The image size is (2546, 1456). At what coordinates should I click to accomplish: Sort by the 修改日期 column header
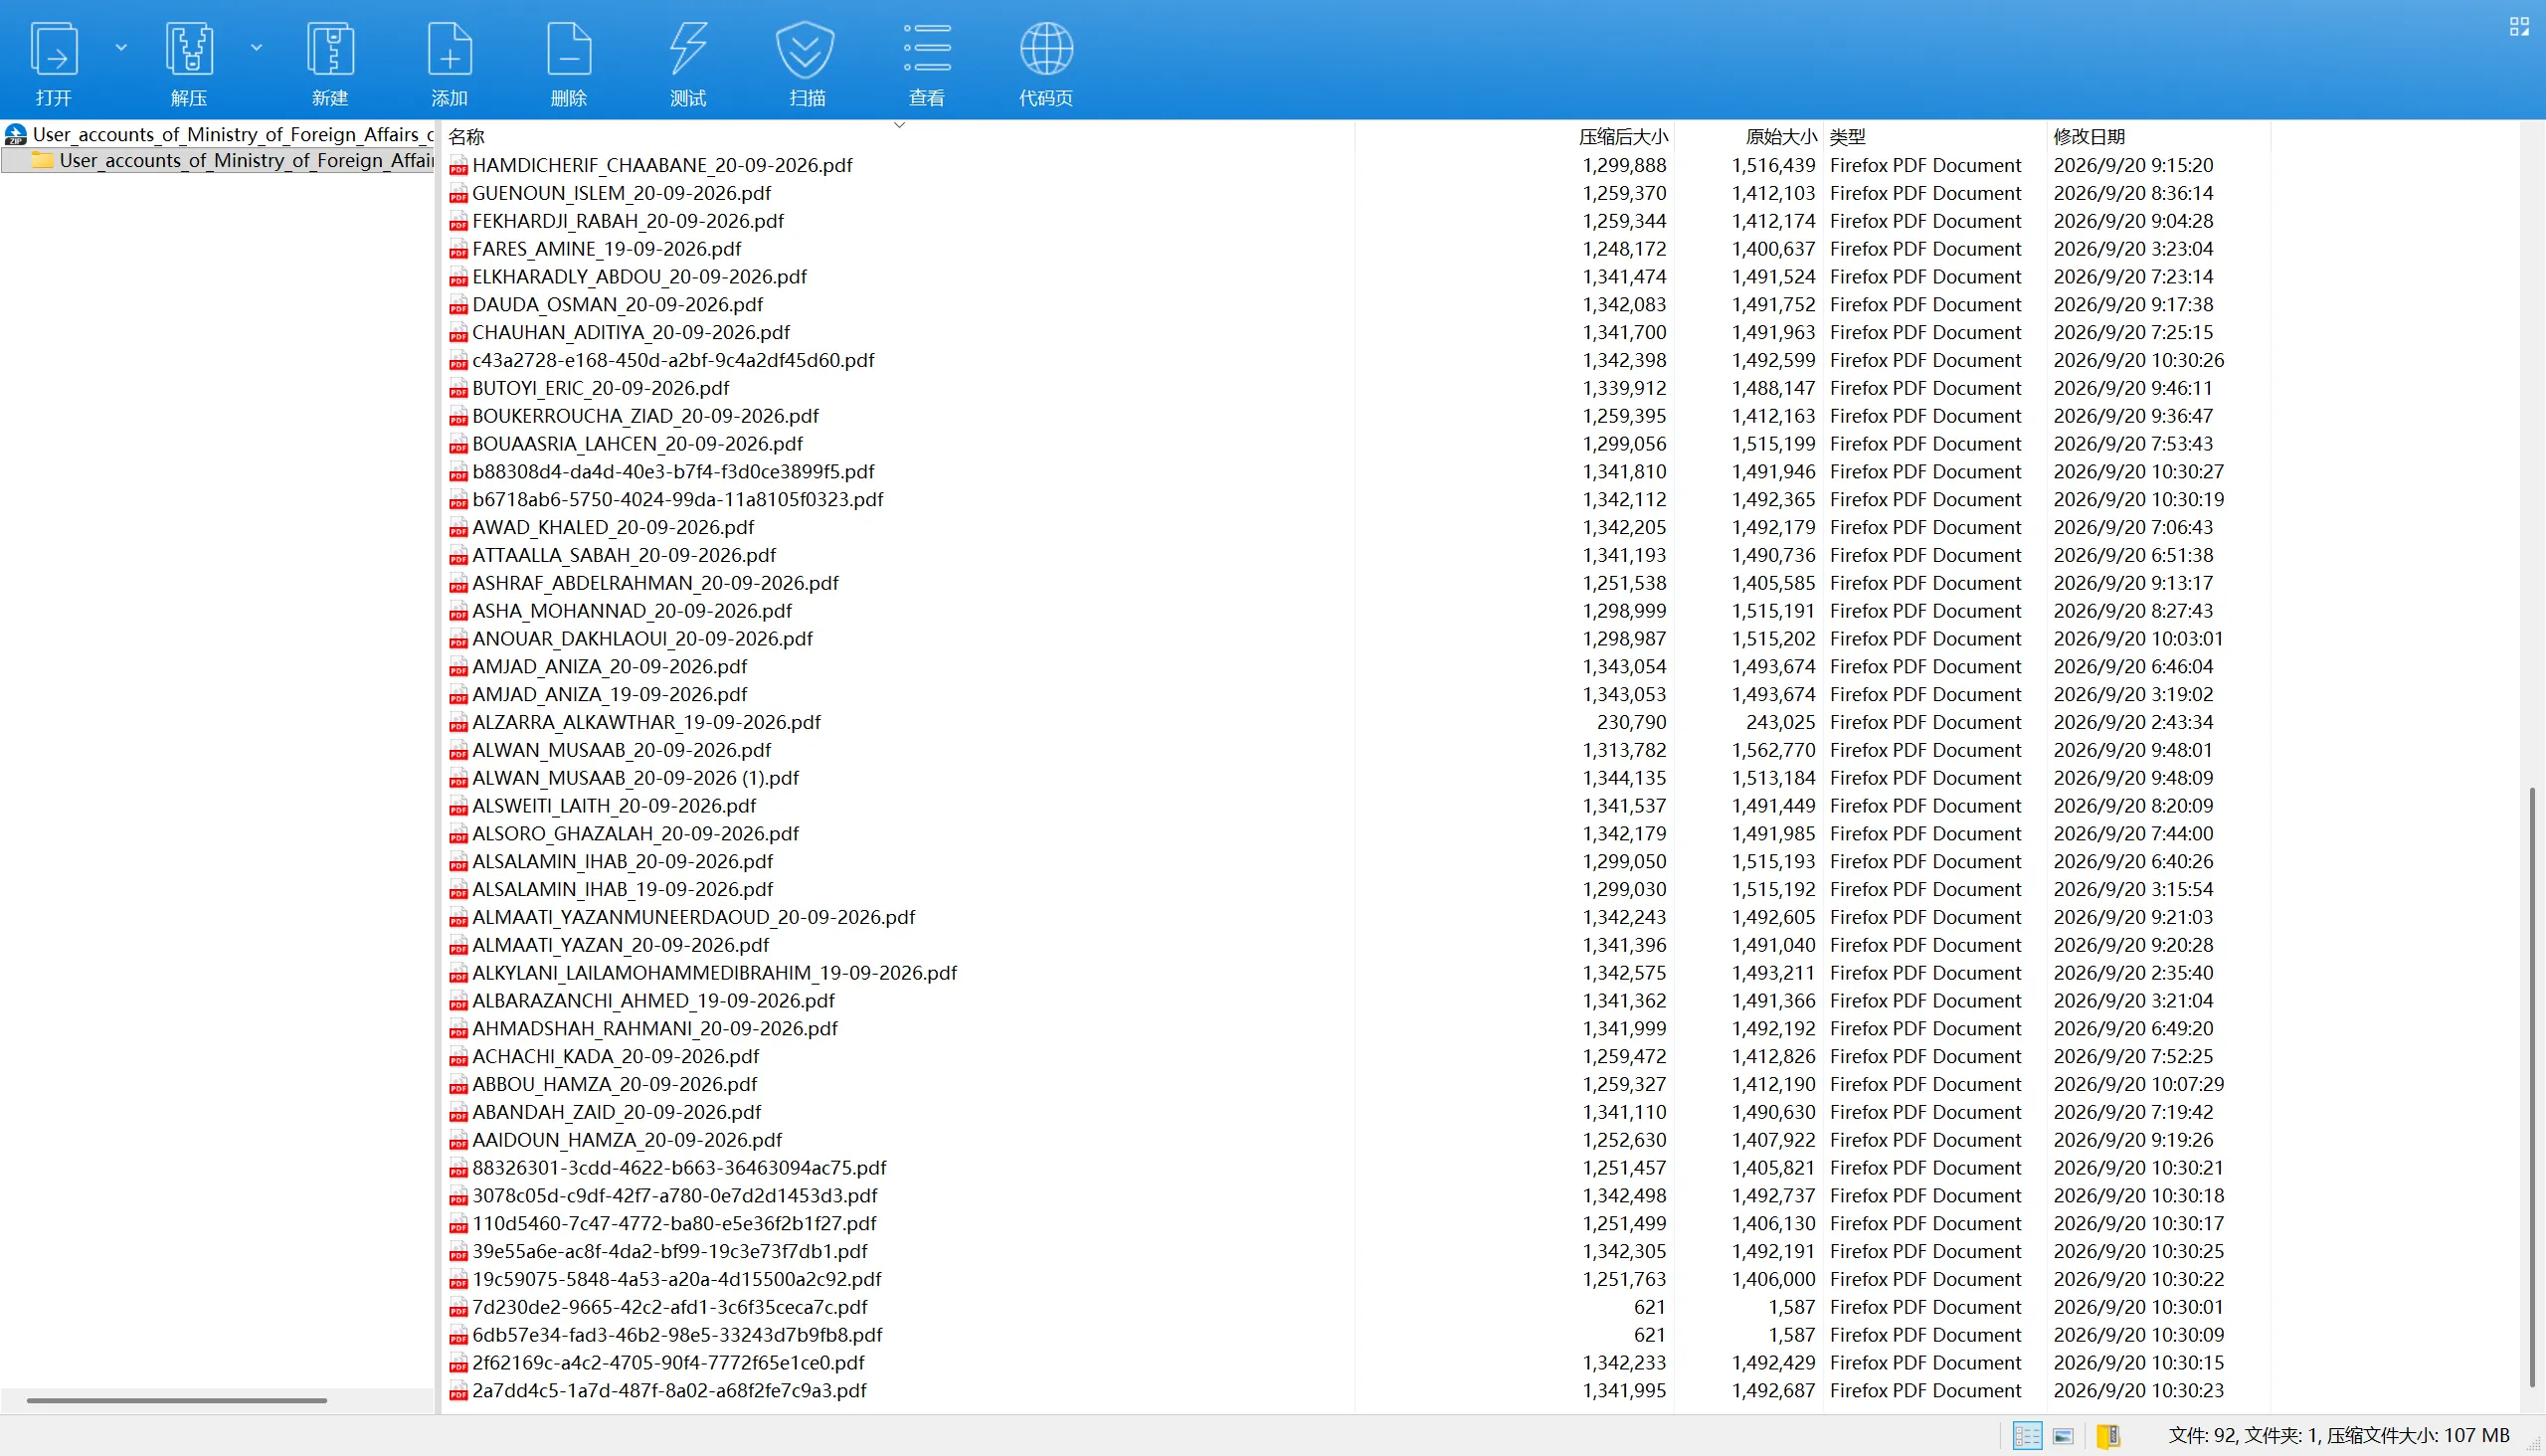click(x=2089, y=137)
